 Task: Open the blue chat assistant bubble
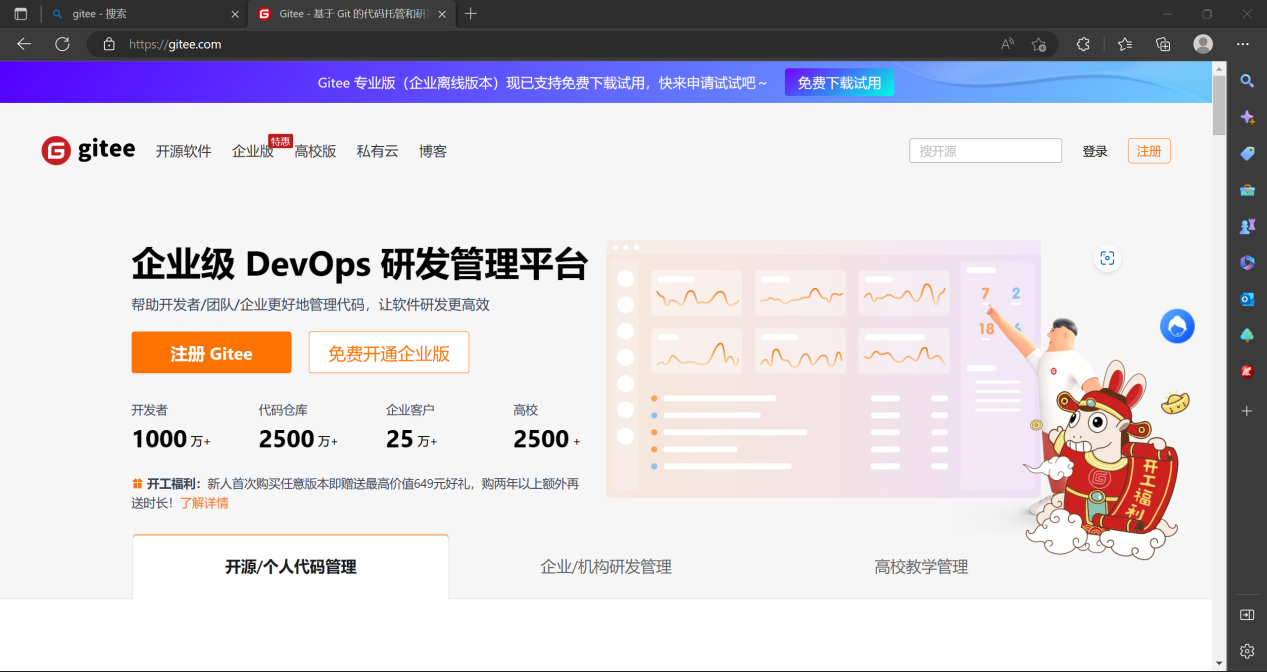[x=1177, y=326]
